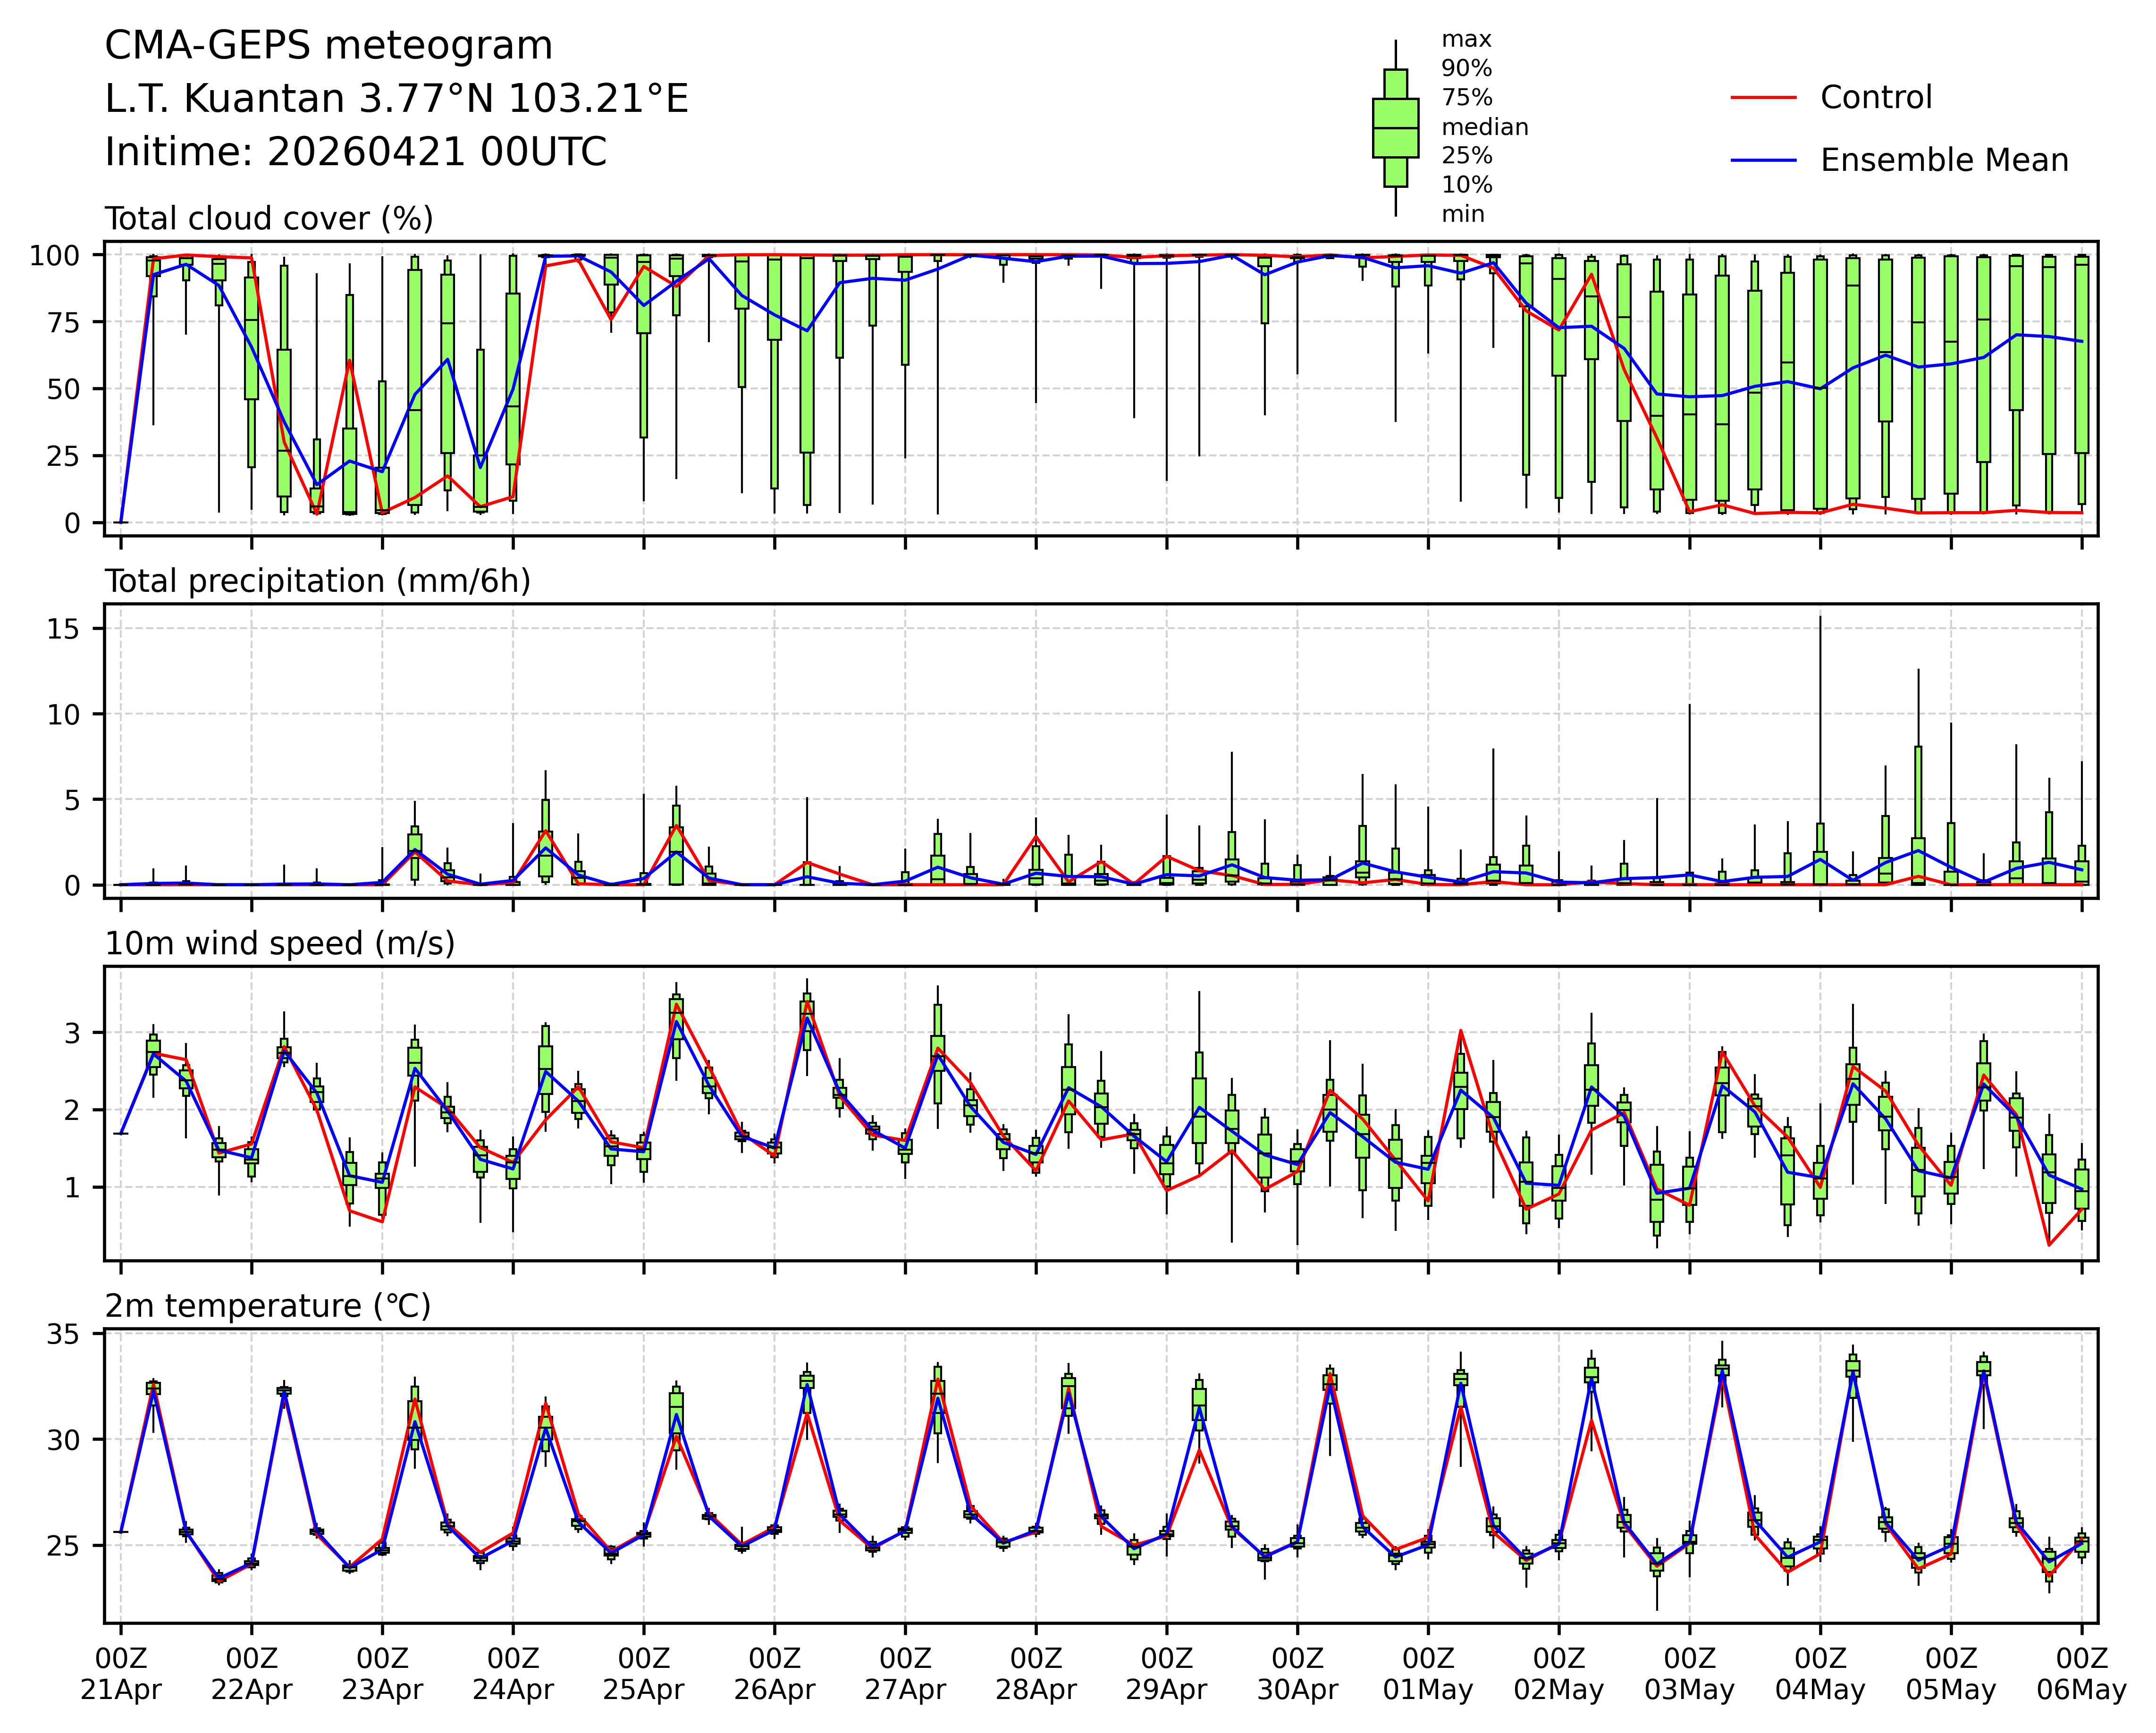
Task: Click the 00Z 01May axis label
Action: [x=1428, y=1674]
